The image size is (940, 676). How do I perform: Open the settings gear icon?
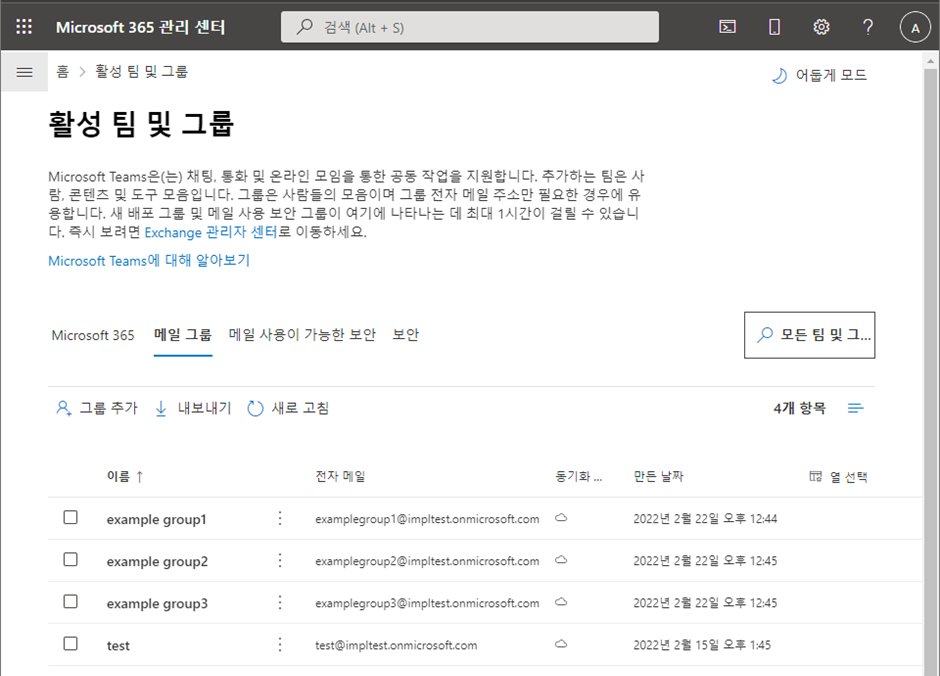[x=821, y=27]
